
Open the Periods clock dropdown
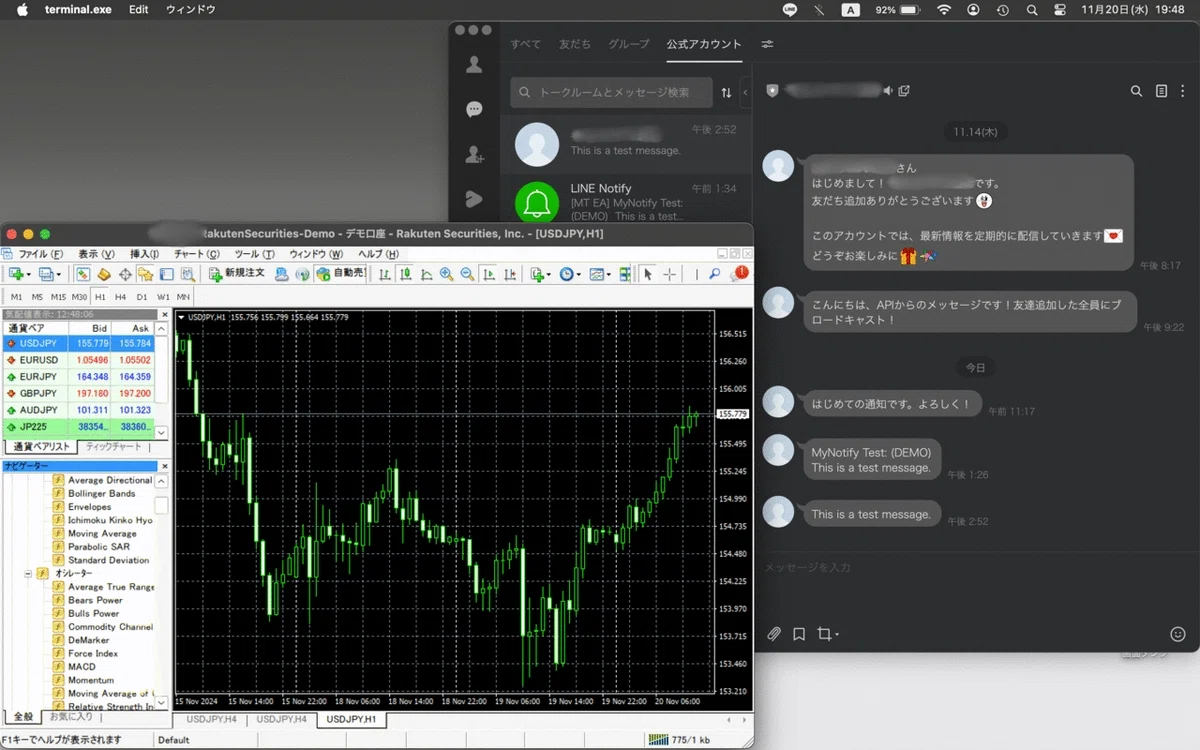(571, 274)
